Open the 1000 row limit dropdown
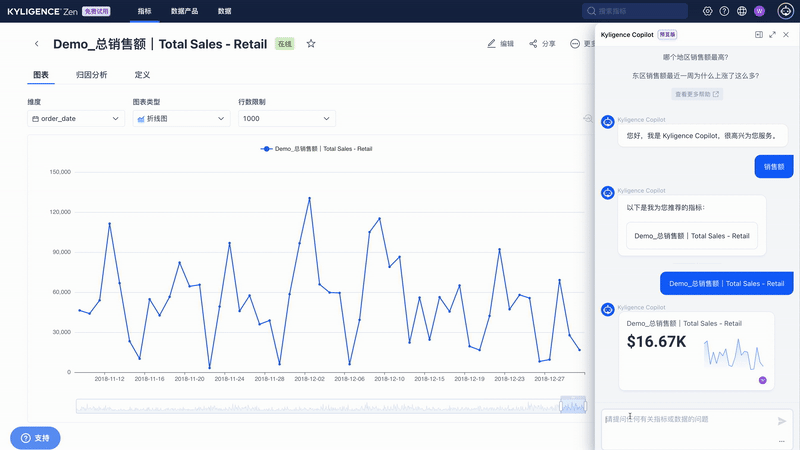This screenshot has width=800, height=450. point(287,118)
